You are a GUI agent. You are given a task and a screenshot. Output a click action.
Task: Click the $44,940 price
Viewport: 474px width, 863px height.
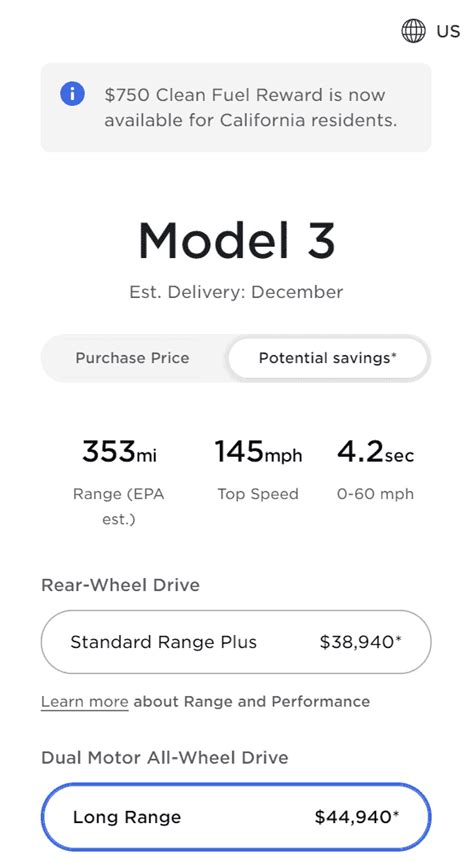[357, 817]
